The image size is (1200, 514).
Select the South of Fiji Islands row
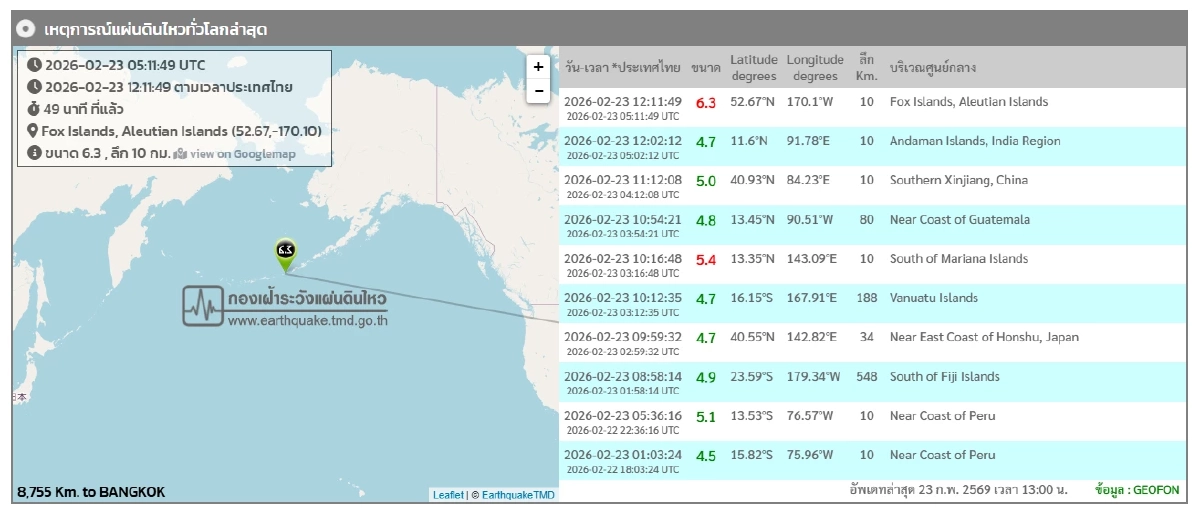(x=944, y=377)
